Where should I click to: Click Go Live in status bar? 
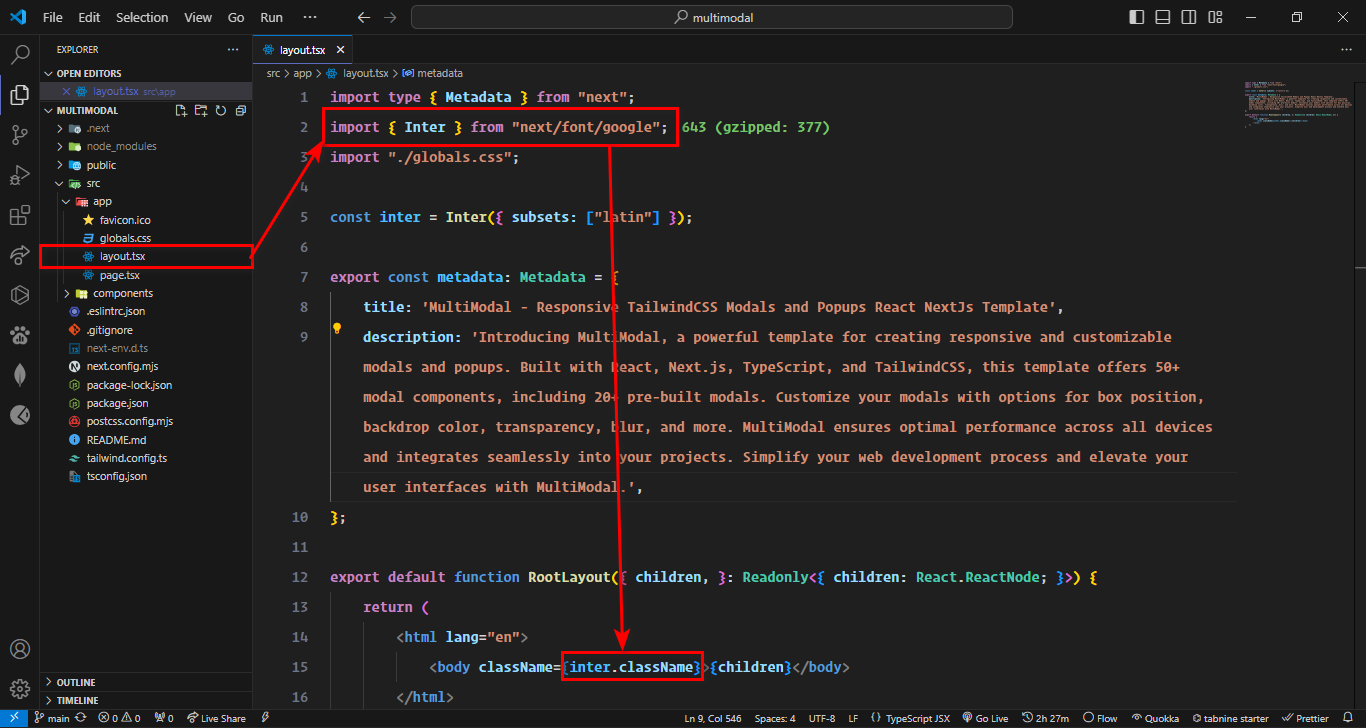click(983, 718)
